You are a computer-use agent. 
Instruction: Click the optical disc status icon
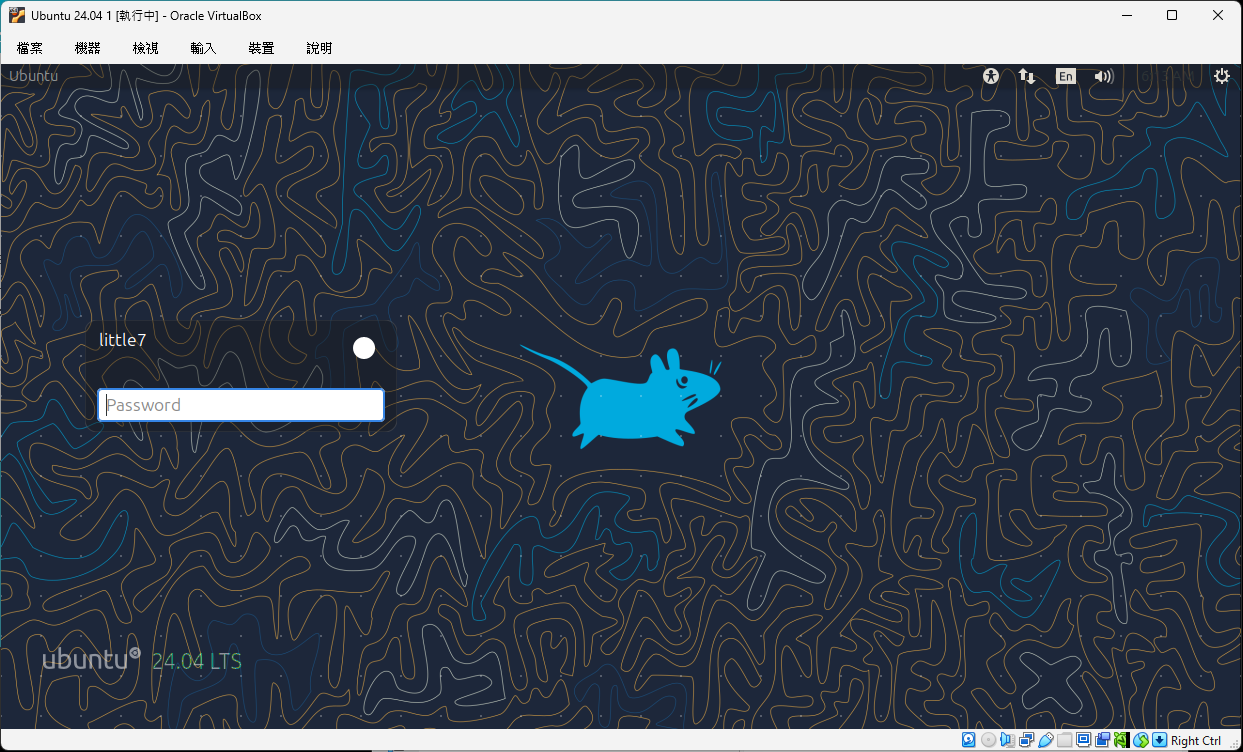[x=989, y=740]
